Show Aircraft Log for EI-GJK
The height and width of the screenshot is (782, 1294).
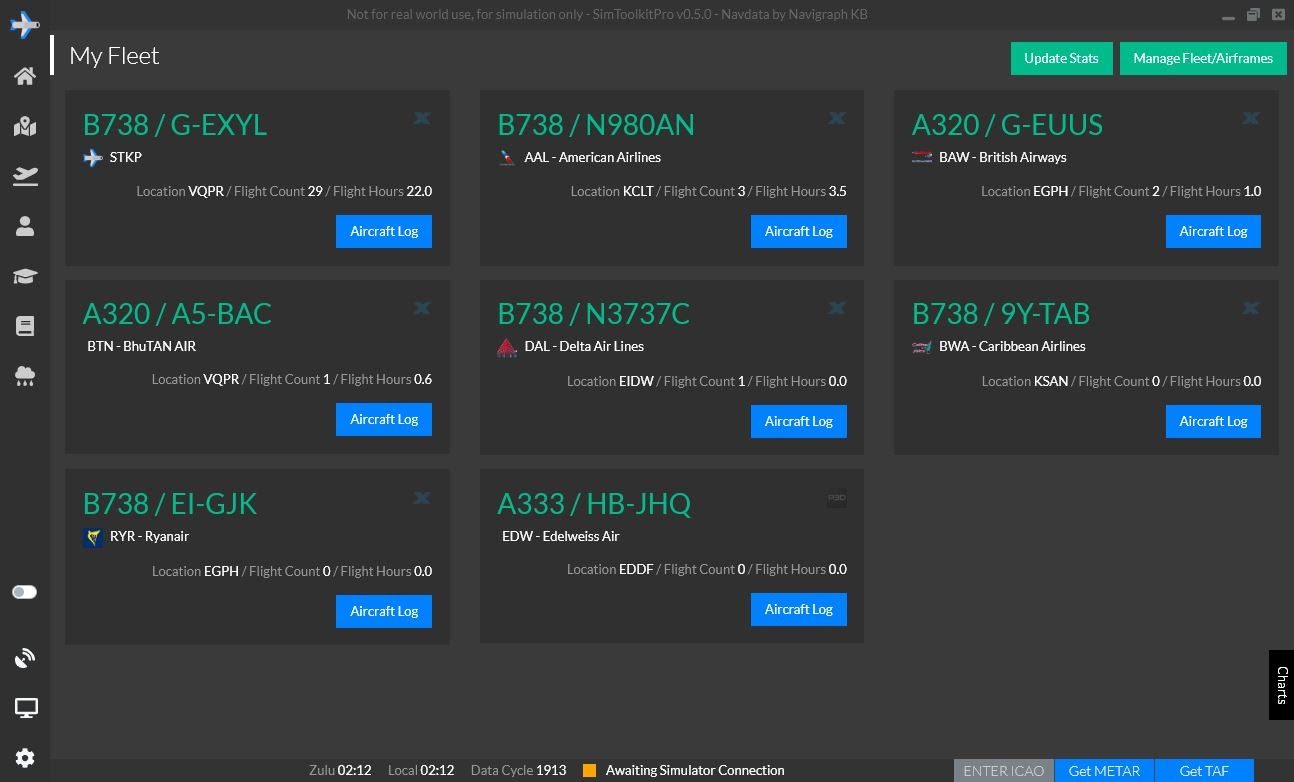384,611
